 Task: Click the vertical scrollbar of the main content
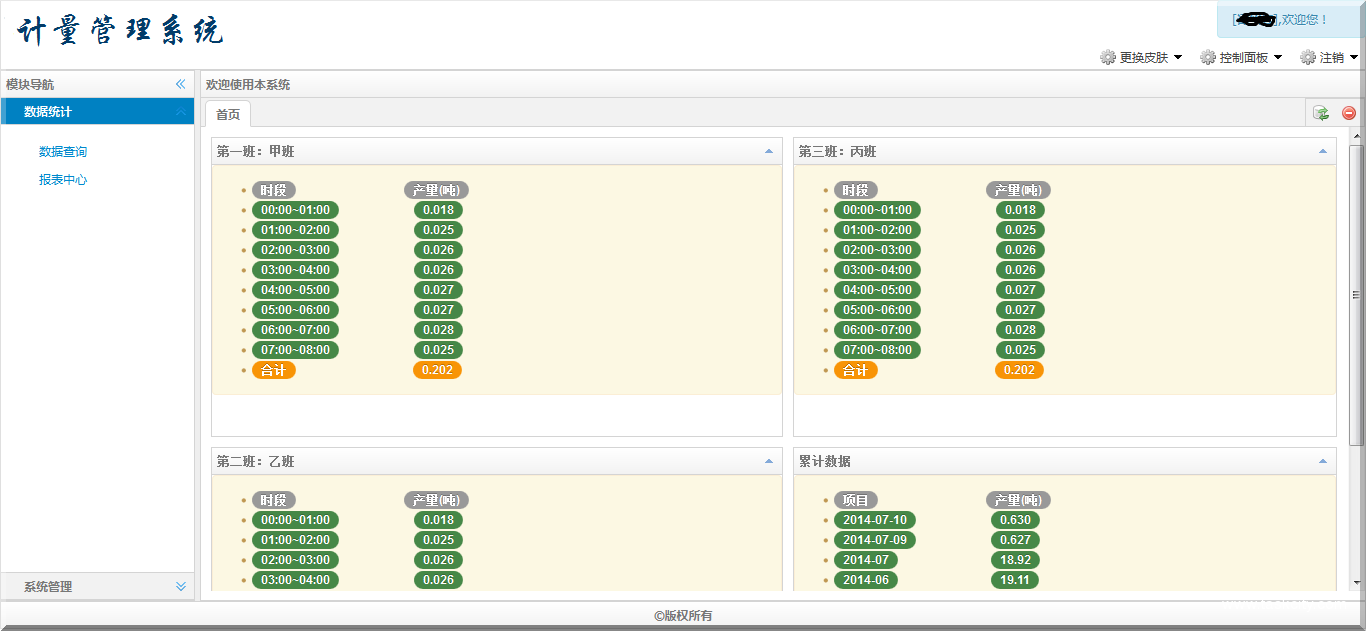click(x=1356, y=295)
